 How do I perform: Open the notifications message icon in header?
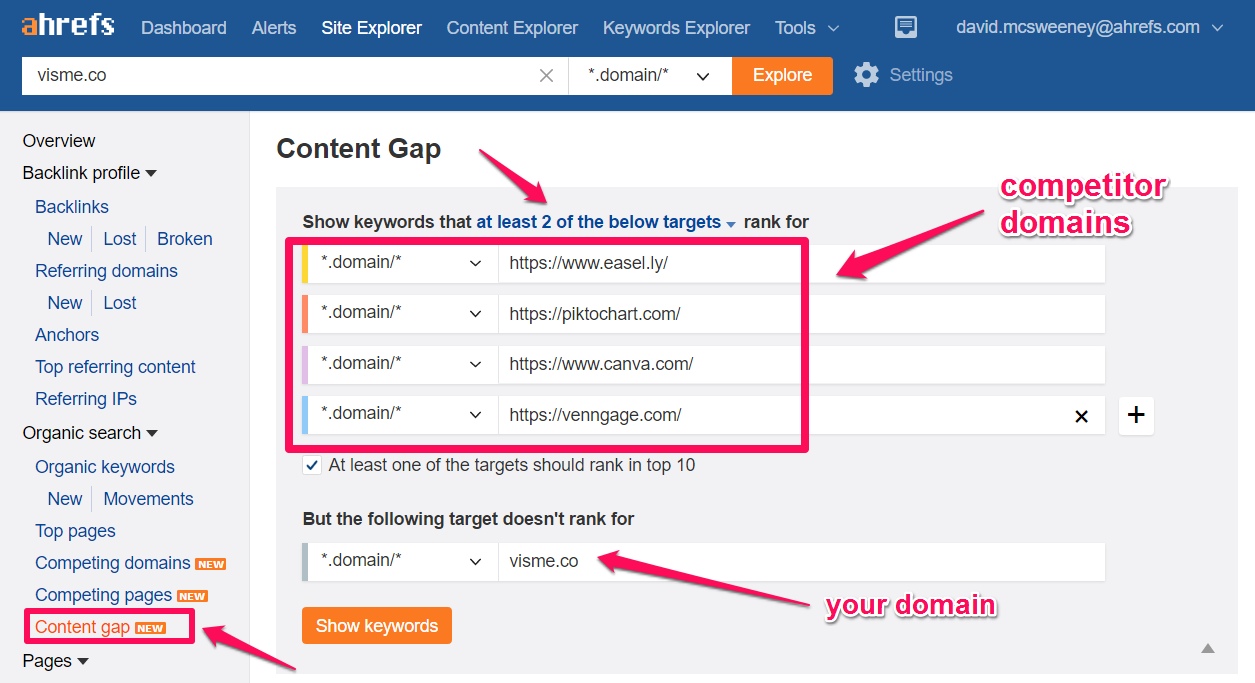(906, 28)
